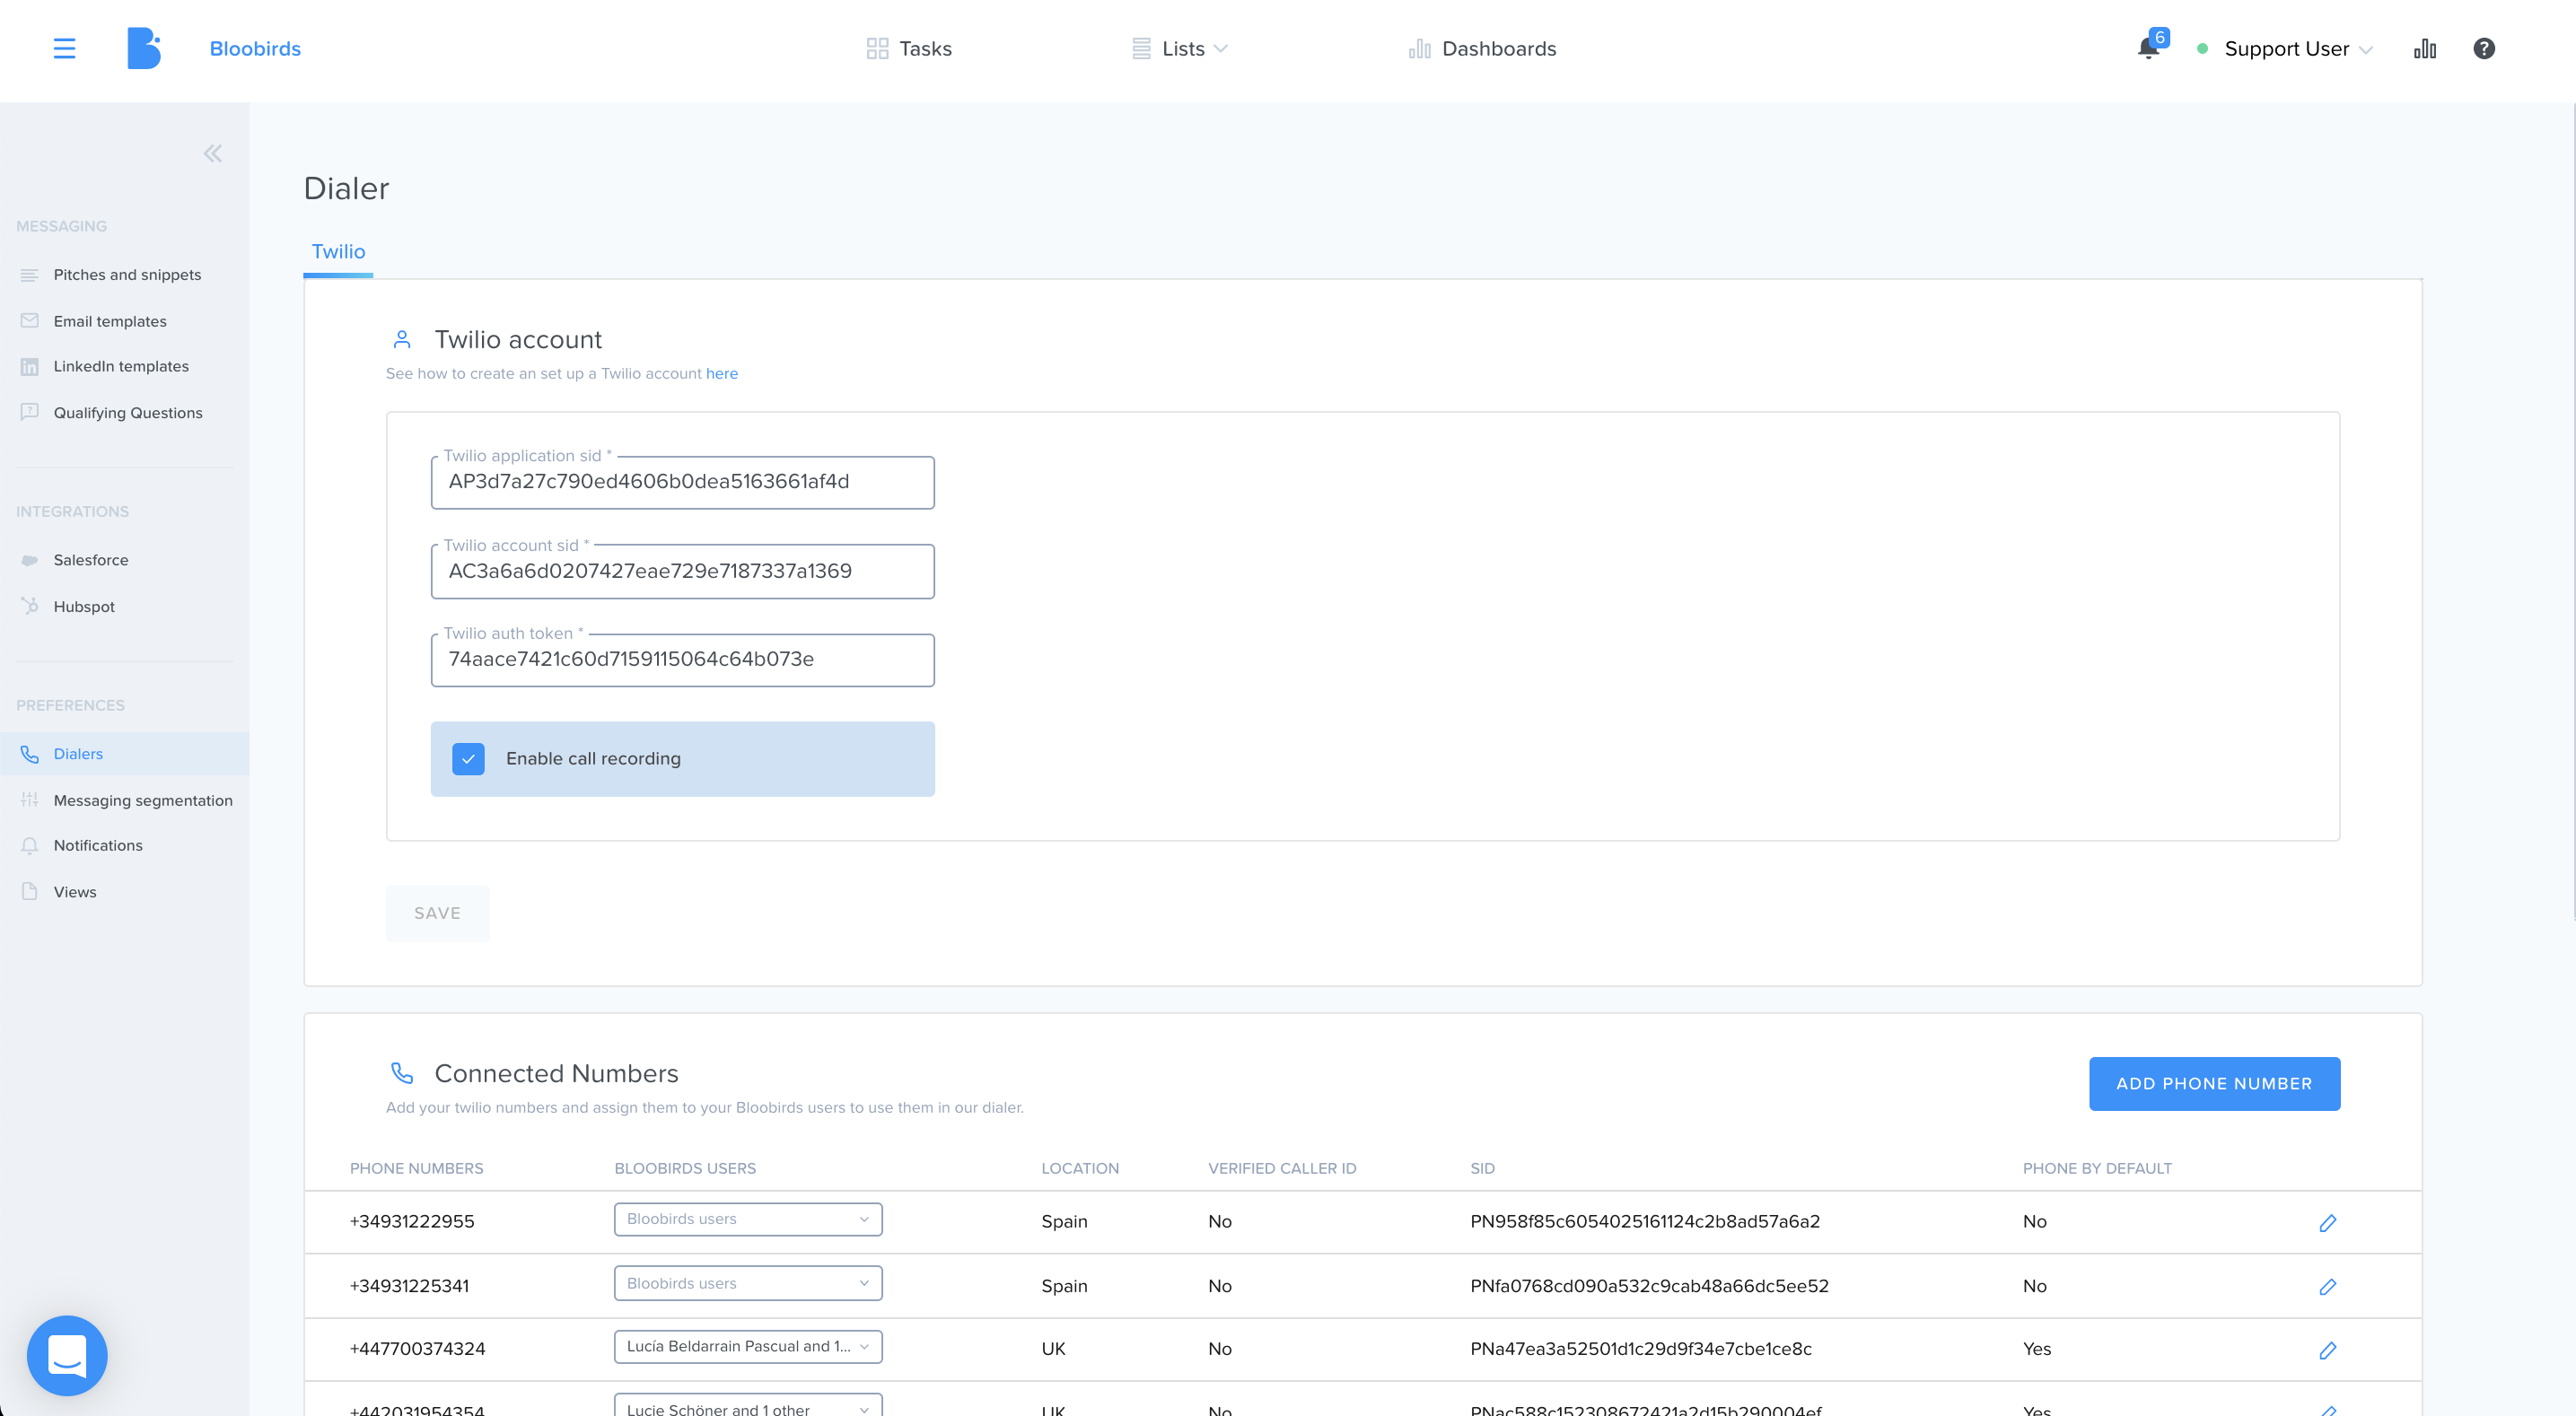Toggle Enable call recording checkbox
Image resolution: width=2576 pixels, height=1416 pixels.
tap(468, 759)
